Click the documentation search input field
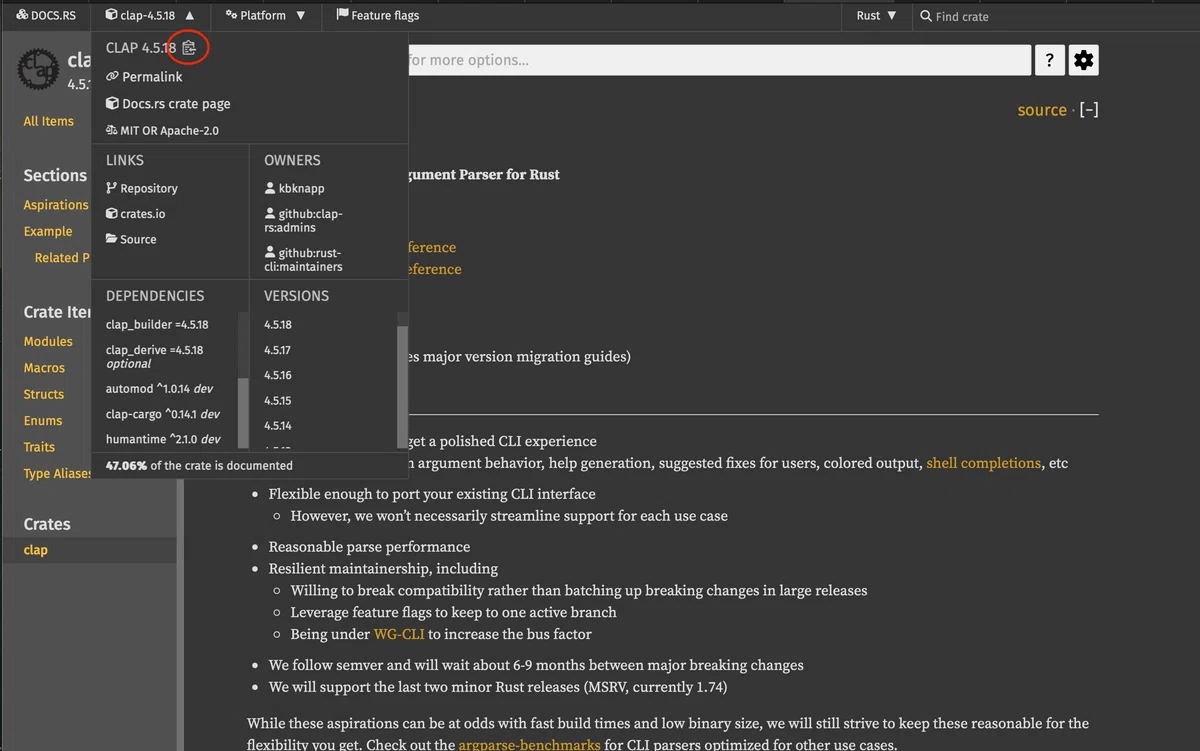 click(718, 60)
